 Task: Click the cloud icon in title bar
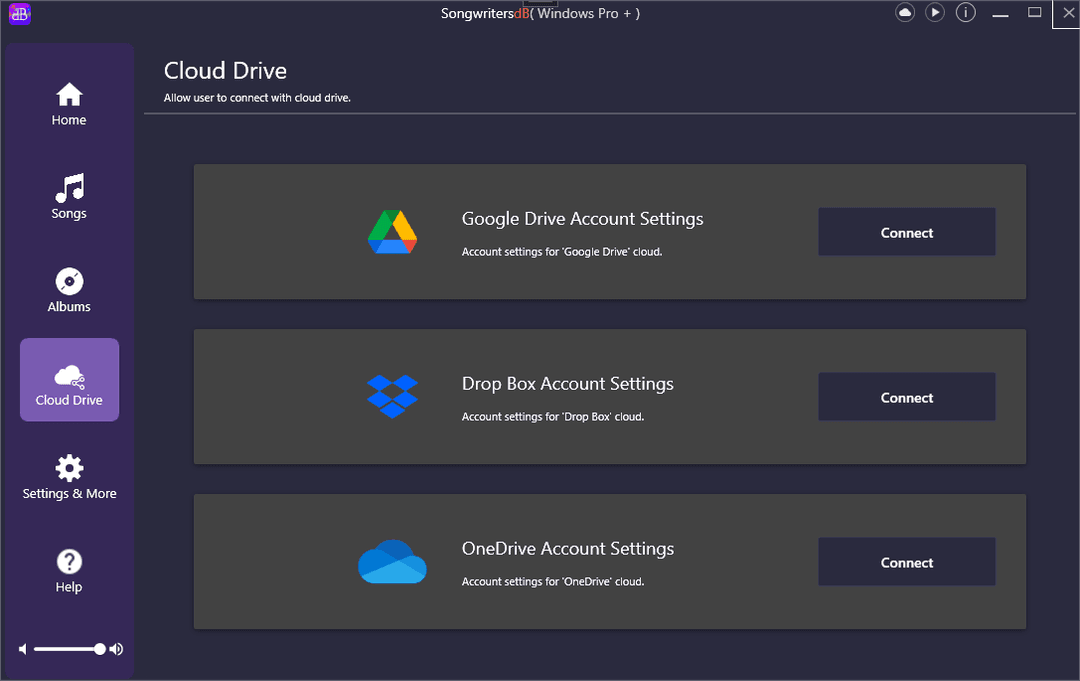click(904, 12)
